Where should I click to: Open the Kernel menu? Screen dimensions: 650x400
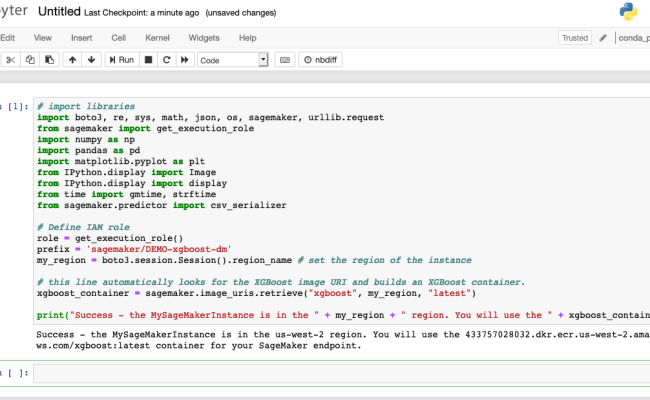[157, 38]
